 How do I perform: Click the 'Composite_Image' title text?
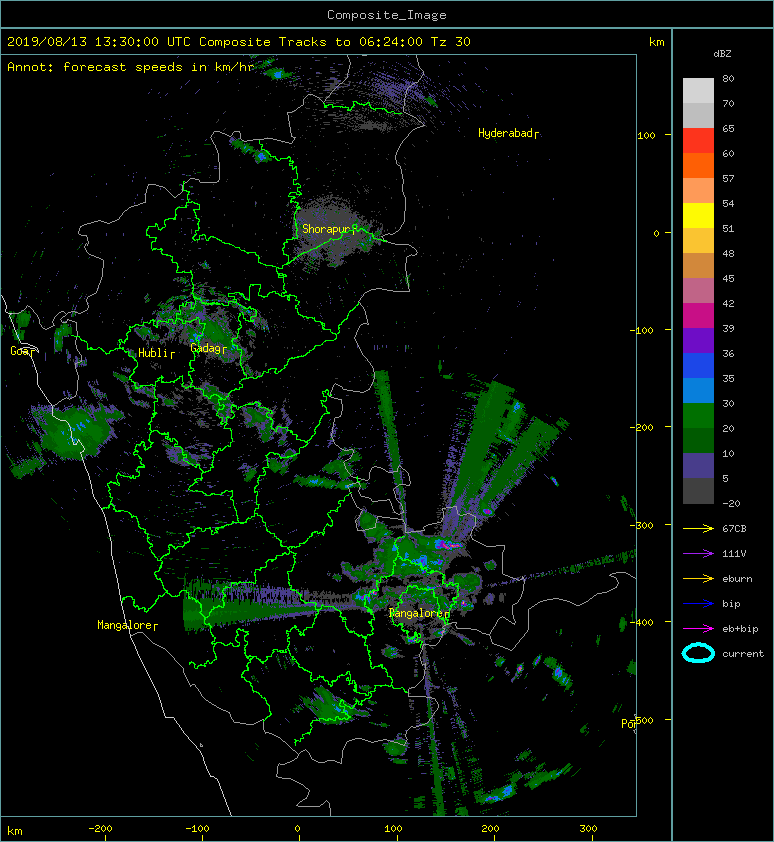(387, 15)
